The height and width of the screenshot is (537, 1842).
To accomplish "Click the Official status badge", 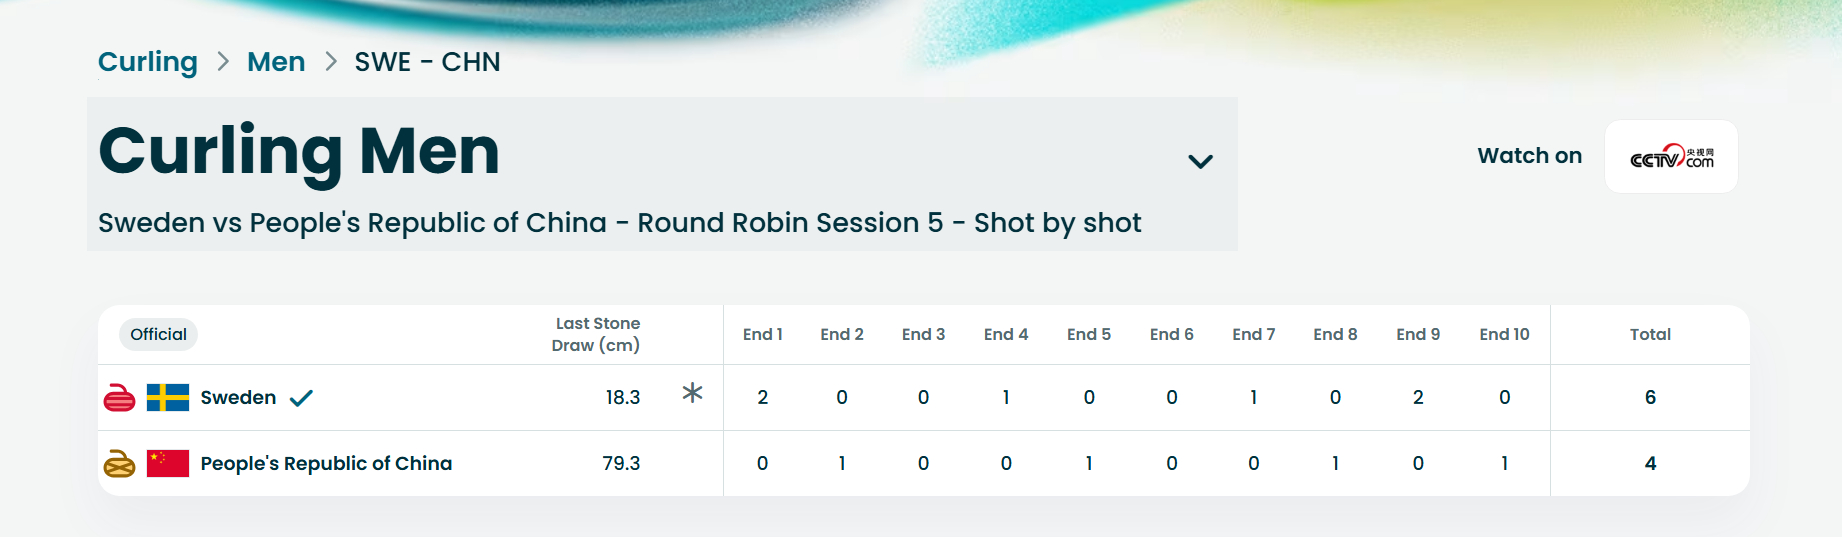I will (158, 334).
